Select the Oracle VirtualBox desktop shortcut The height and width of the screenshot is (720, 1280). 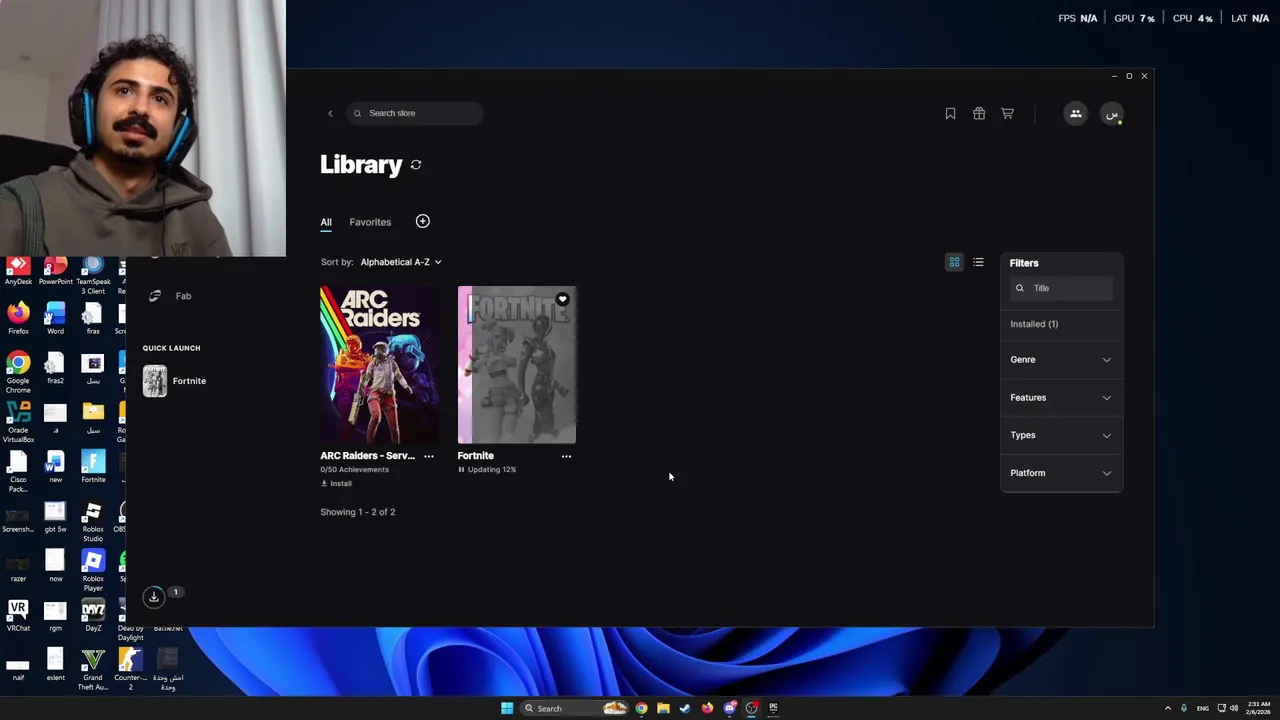[18, 422]
